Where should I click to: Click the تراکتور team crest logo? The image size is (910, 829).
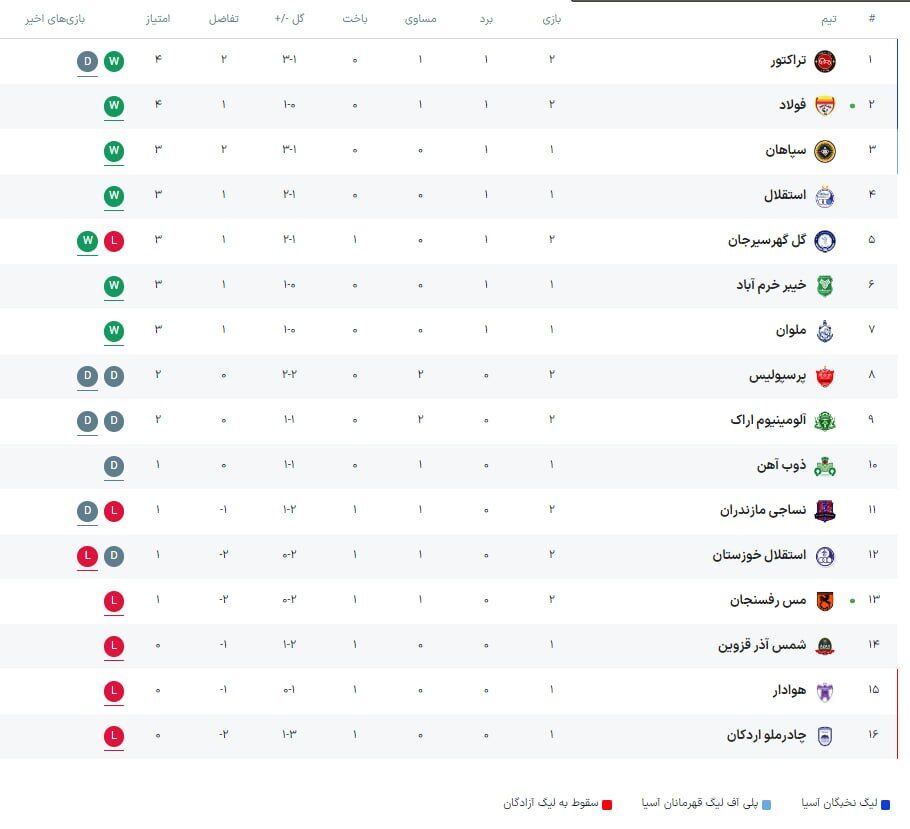(x=826, y=61)
